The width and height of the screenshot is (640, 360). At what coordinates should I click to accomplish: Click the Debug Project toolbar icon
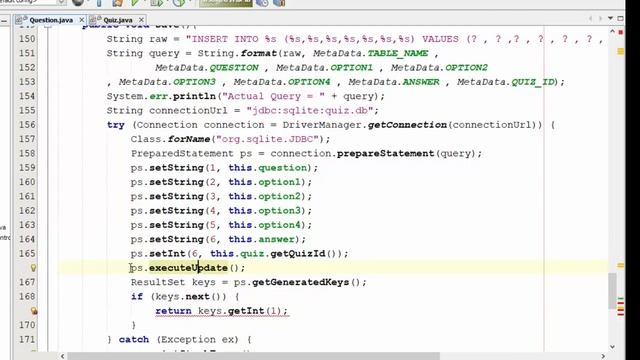tap(157, 3)
